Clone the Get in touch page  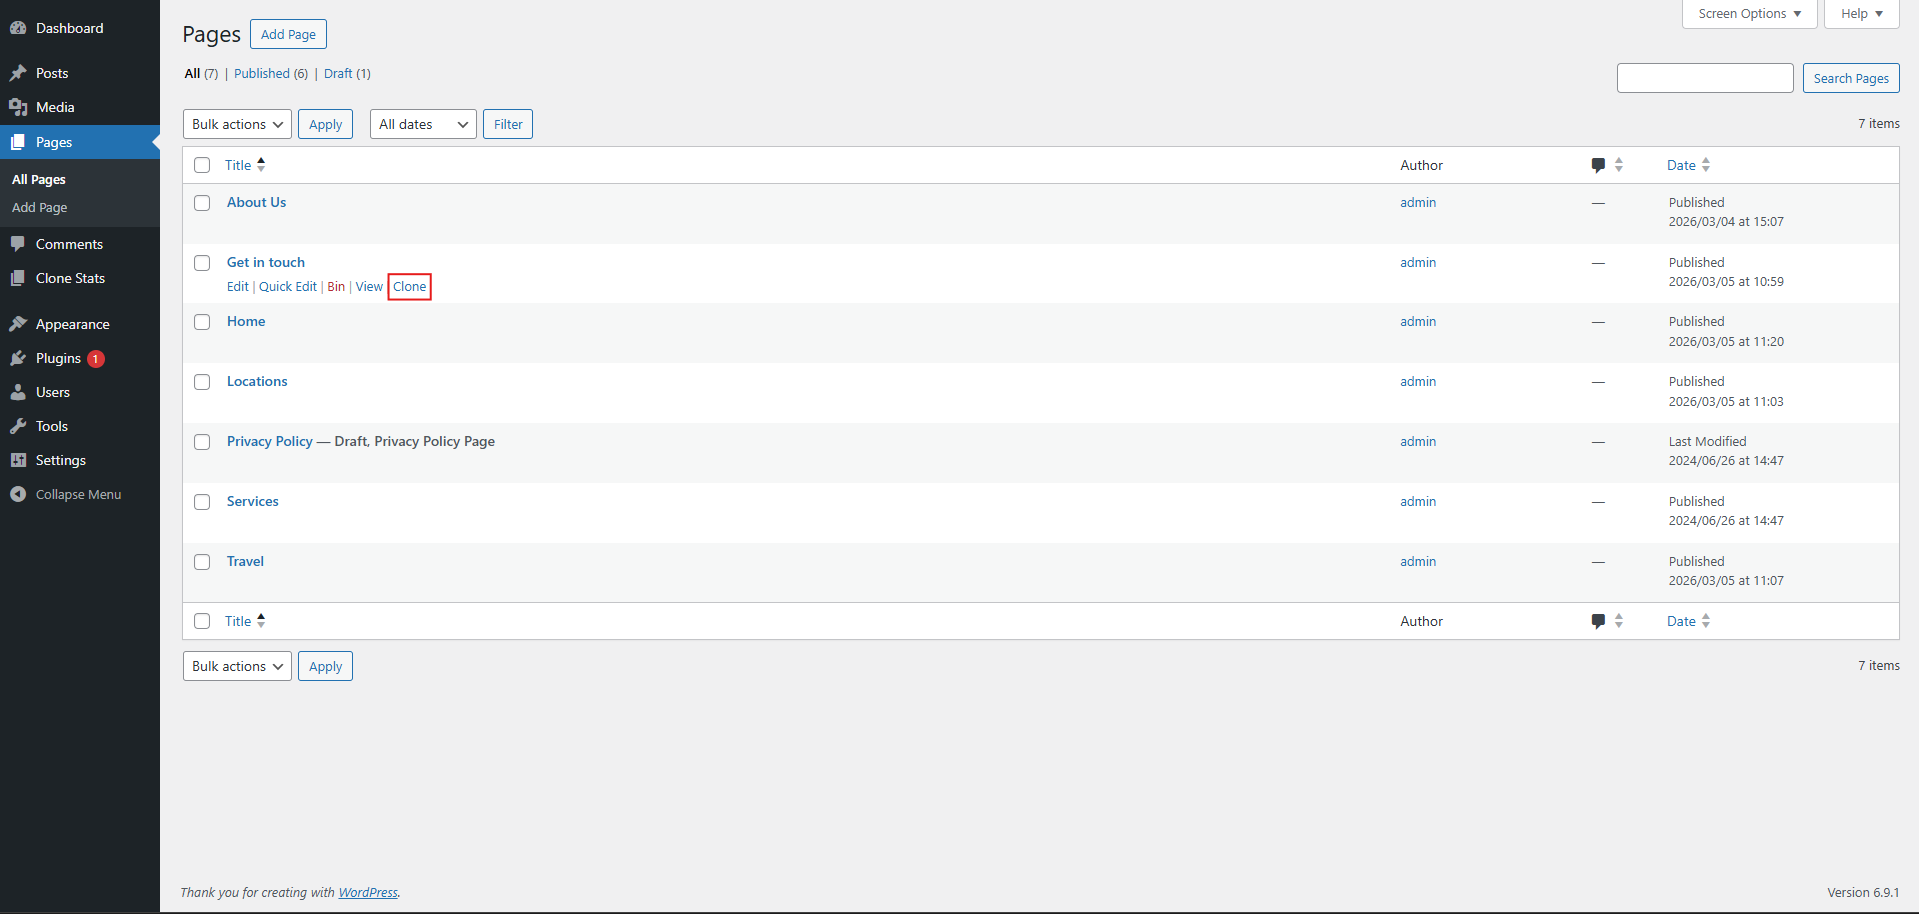click(410, 287)
